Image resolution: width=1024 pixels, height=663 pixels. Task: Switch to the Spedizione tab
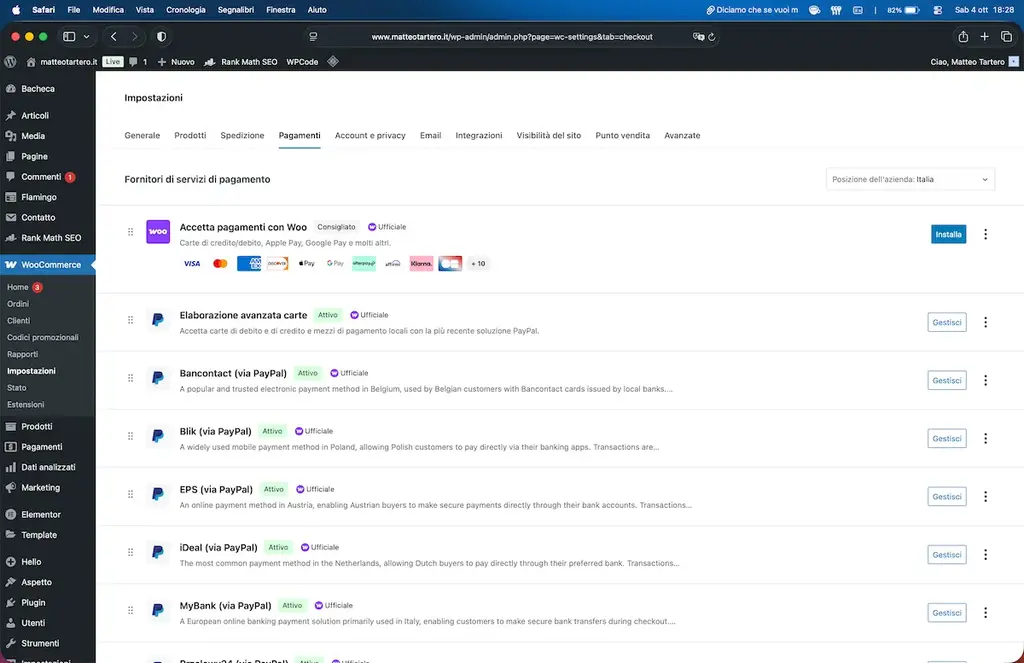point(242,135)
